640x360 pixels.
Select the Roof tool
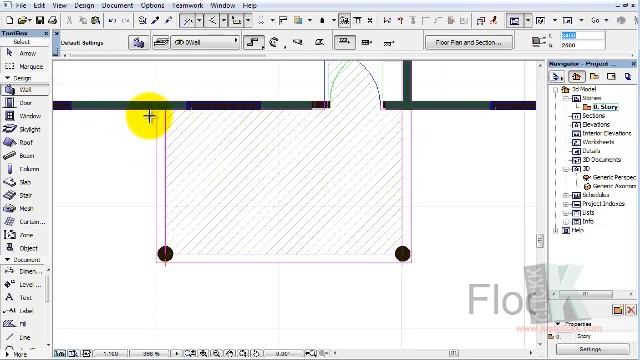pos(24,142)
